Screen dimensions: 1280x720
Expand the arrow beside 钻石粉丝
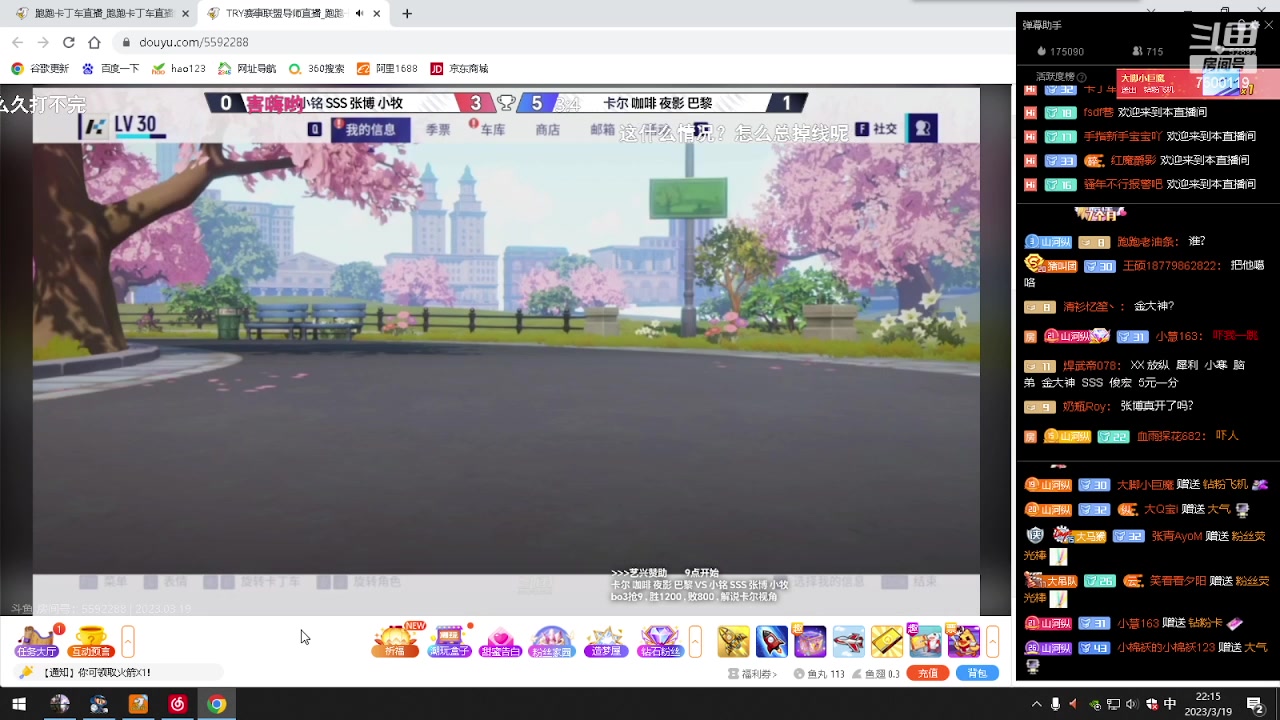click(696, 641)
